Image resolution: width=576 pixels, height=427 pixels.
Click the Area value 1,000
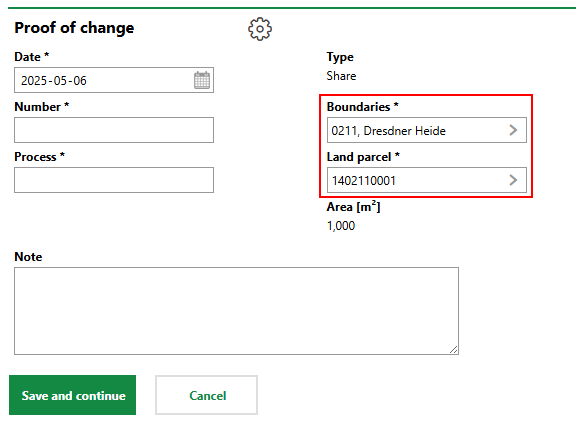coord(341,226)
